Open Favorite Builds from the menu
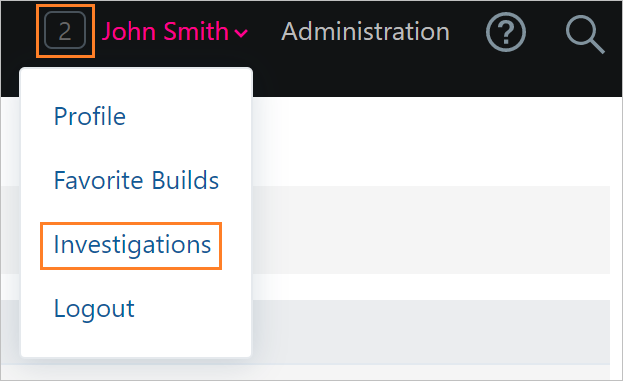This screenshot has width=623, height=381. coord(136,180)
